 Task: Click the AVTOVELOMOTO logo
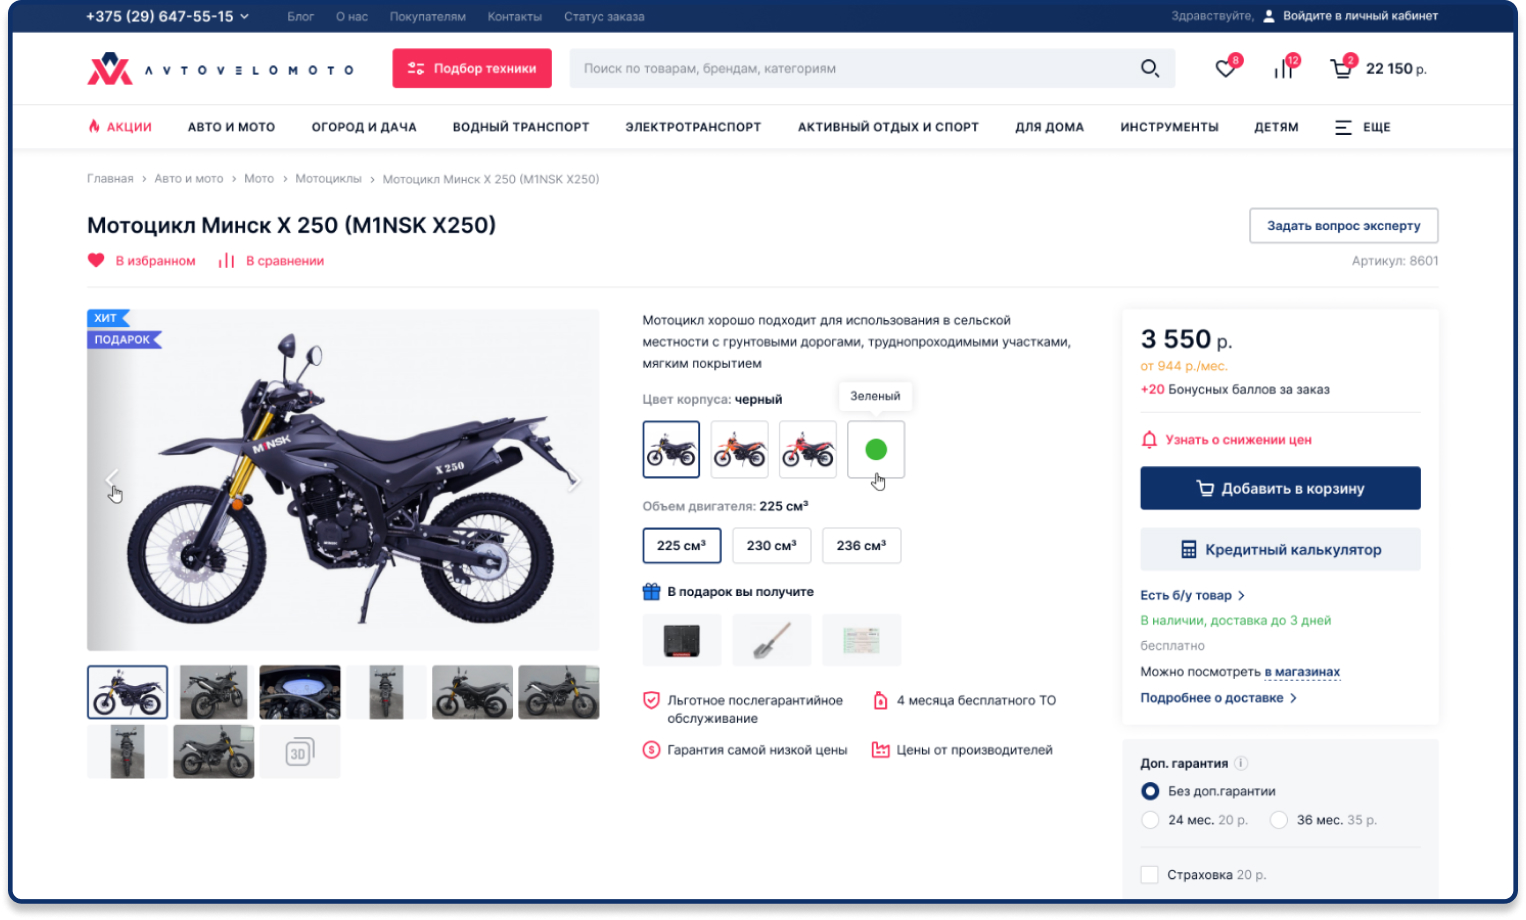221,69
